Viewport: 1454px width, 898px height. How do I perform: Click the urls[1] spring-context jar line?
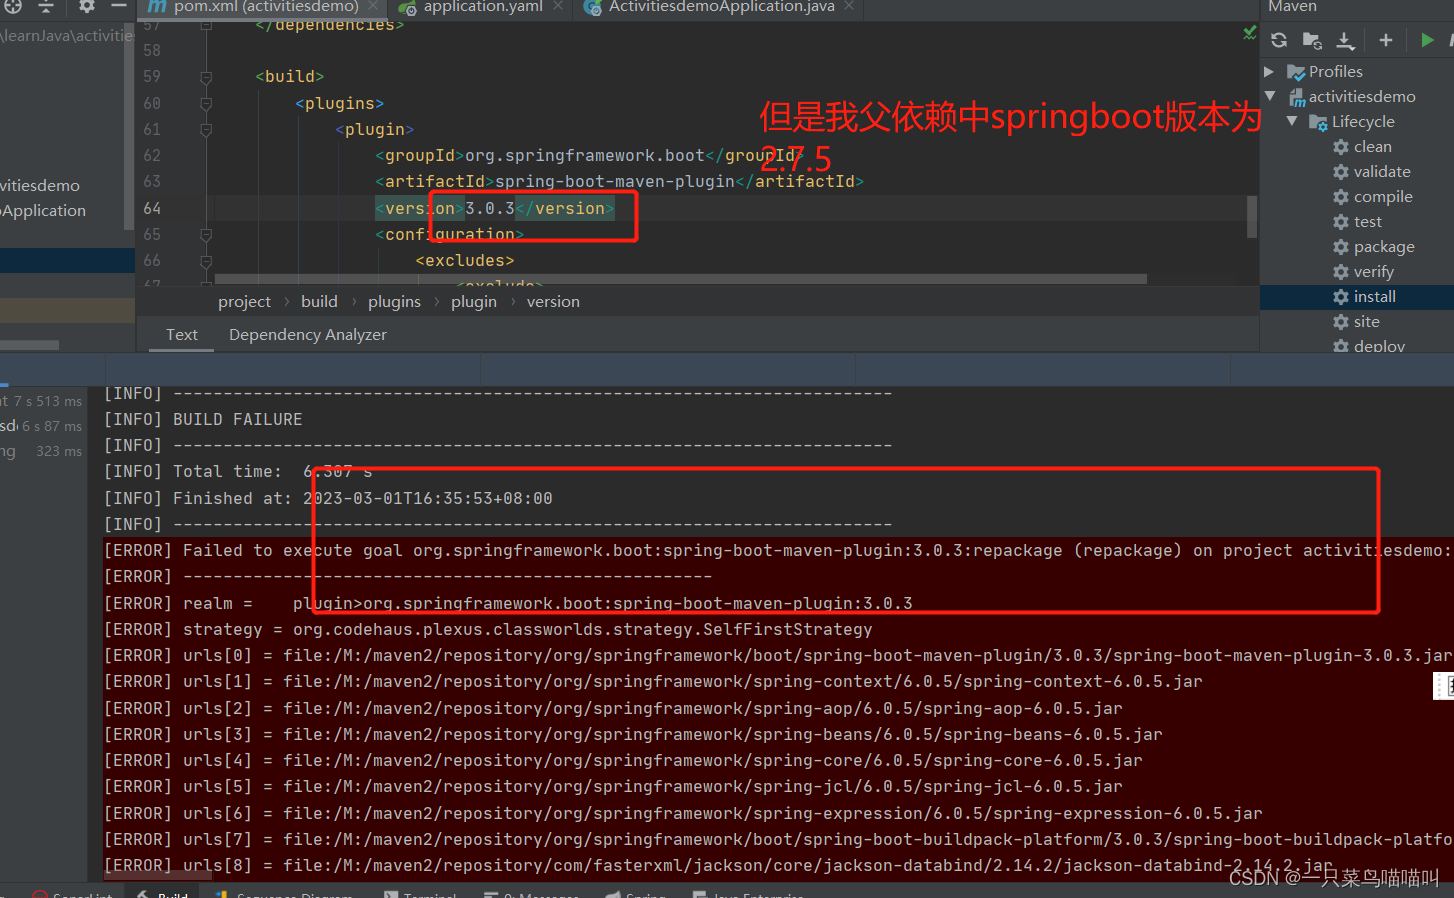[653, 682]
